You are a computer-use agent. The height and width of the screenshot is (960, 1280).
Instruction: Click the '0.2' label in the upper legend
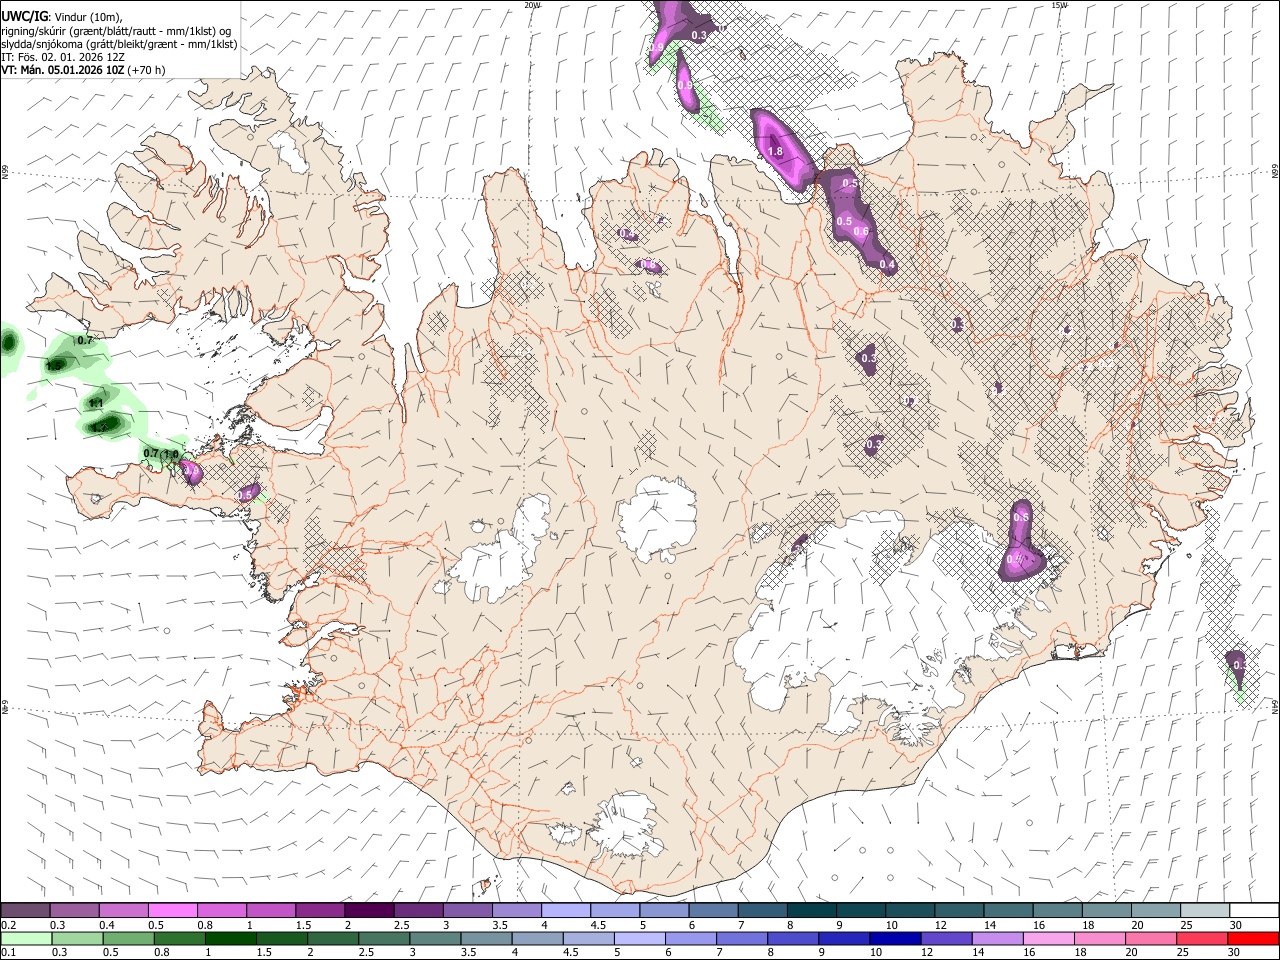click(x=8, y=925)
